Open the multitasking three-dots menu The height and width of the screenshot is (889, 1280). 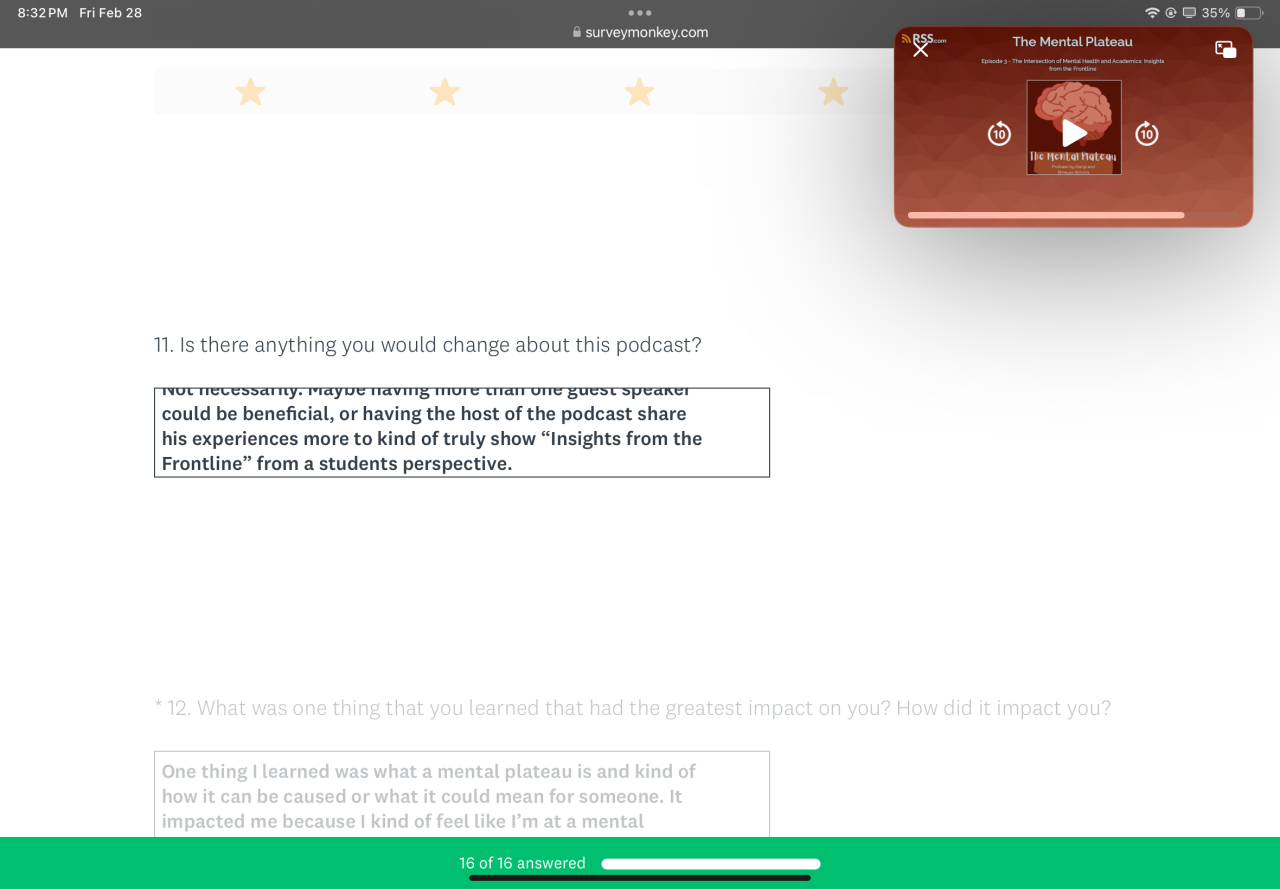pos(640,13)
